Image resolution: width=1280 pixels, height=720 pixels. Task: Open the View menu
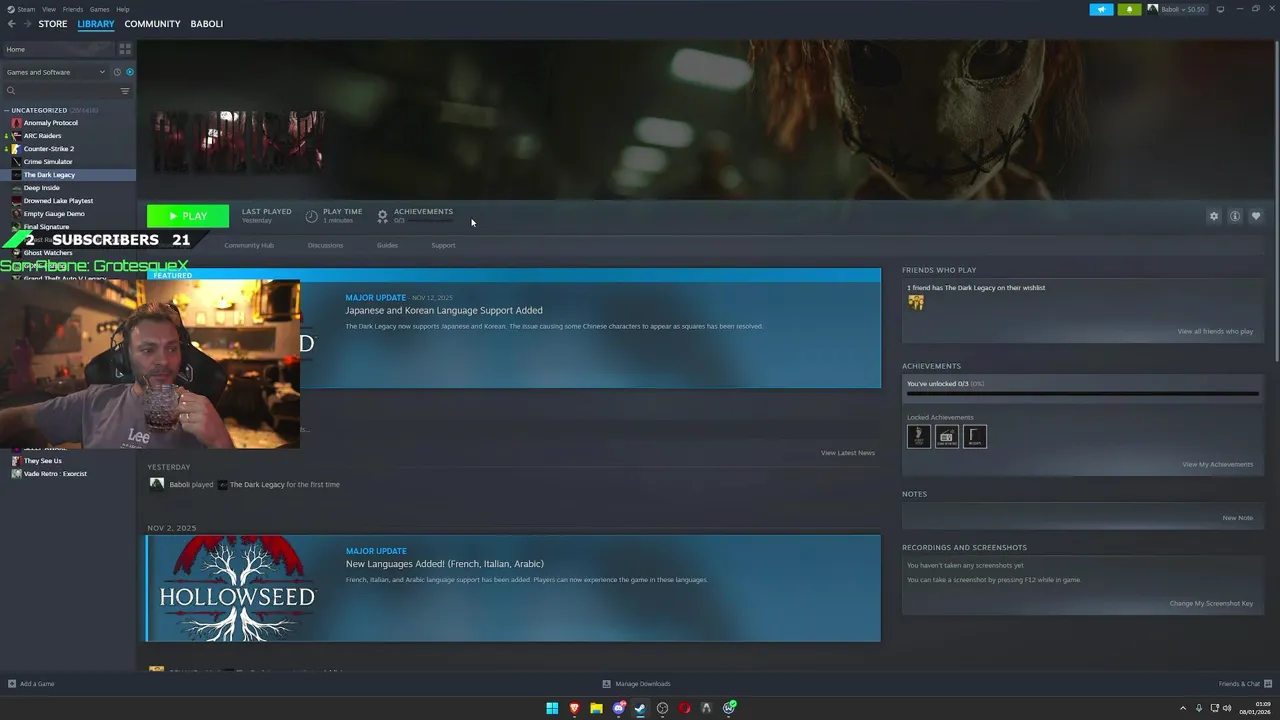coord(49,9)
